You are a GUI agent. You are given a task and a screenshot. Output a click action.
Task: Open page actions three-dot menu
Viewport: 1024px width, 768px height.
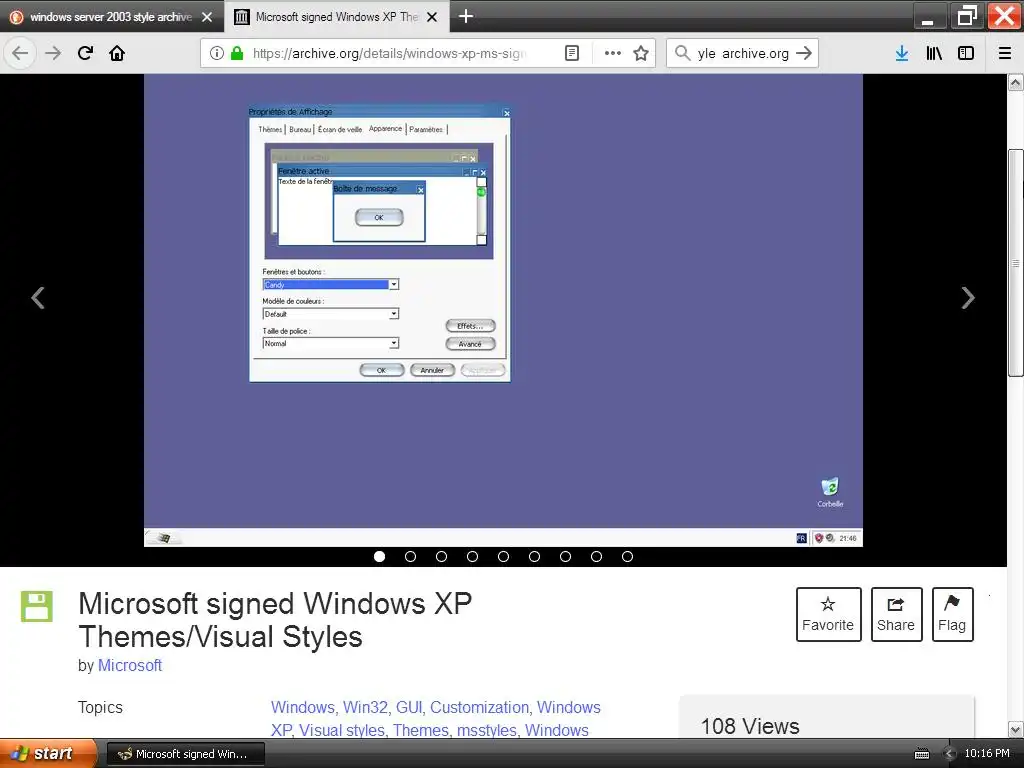pos(613,53)
